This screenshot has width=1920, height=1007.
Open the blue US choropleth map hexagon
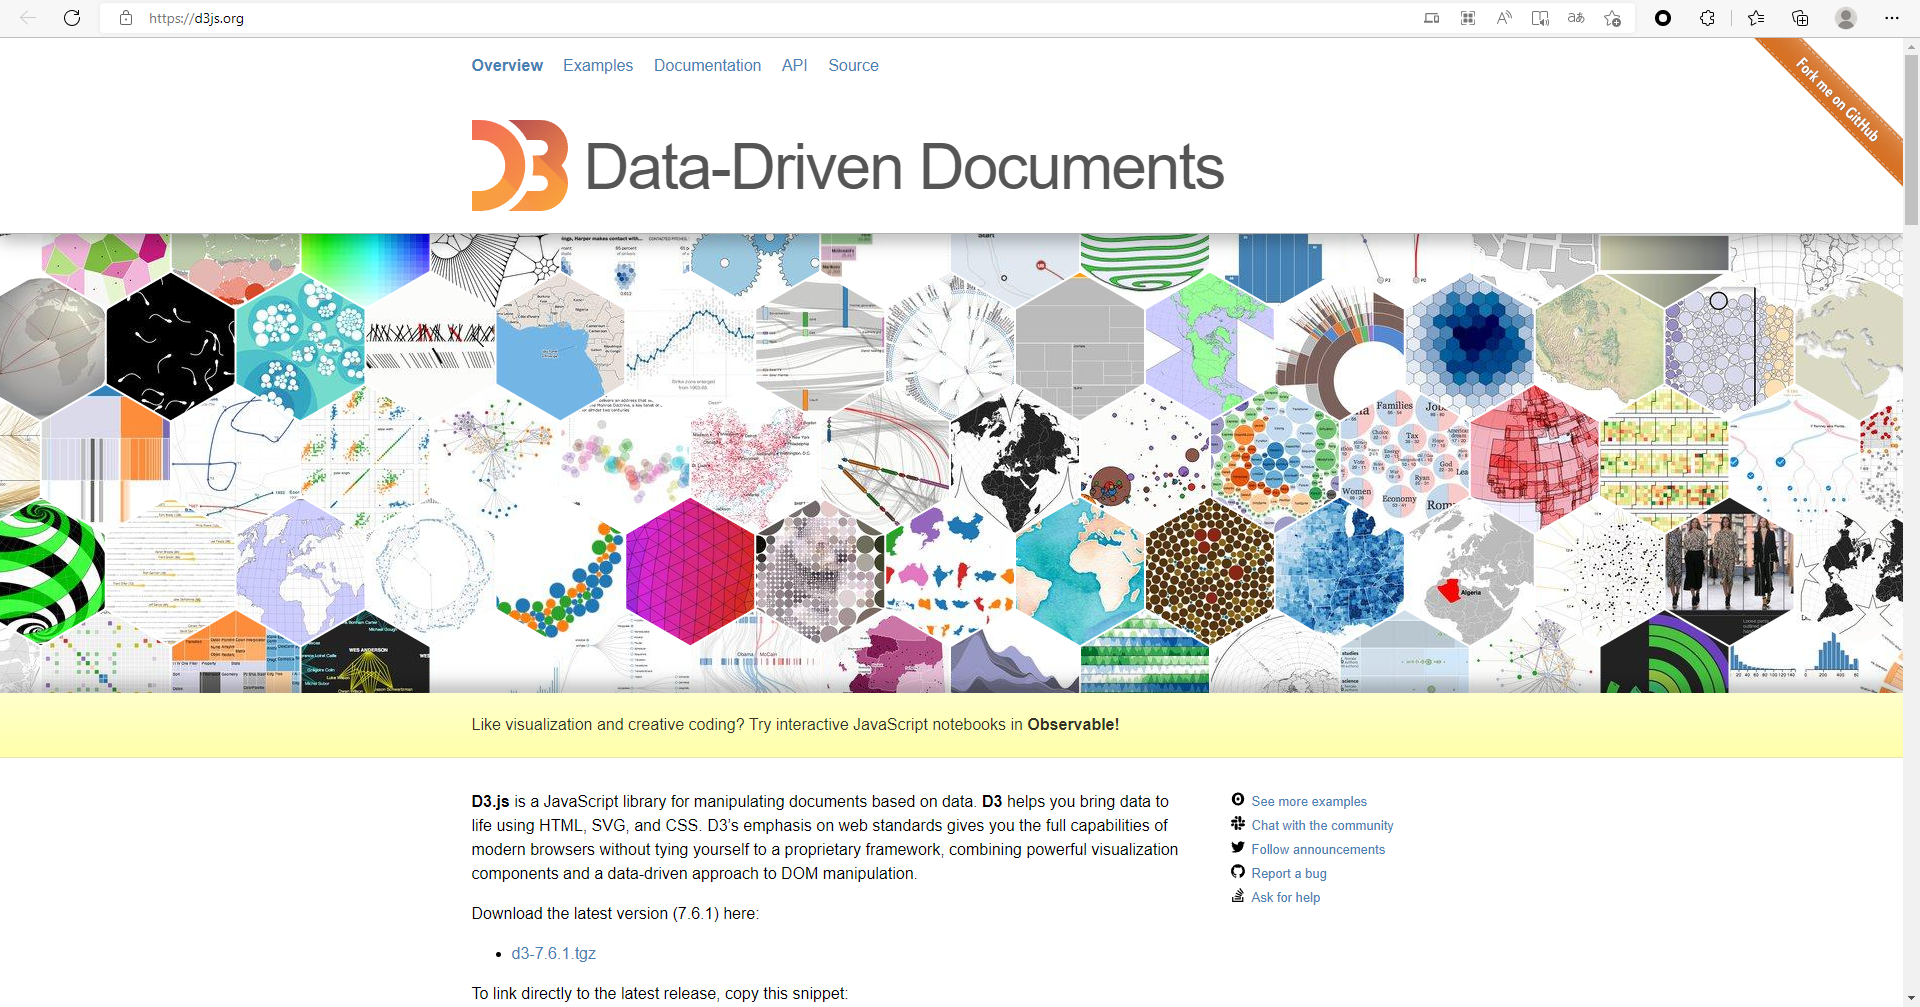click(x=1340, y=572)
